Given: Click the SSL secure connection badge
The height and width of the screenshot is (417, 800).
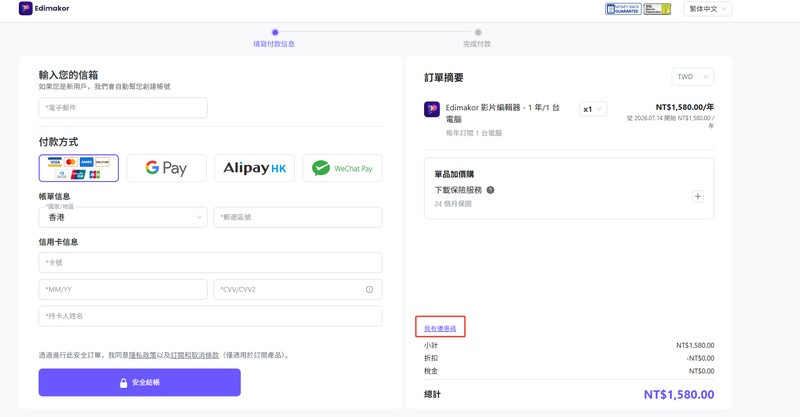Looking at the screenshot, I should tap(657, 9).
